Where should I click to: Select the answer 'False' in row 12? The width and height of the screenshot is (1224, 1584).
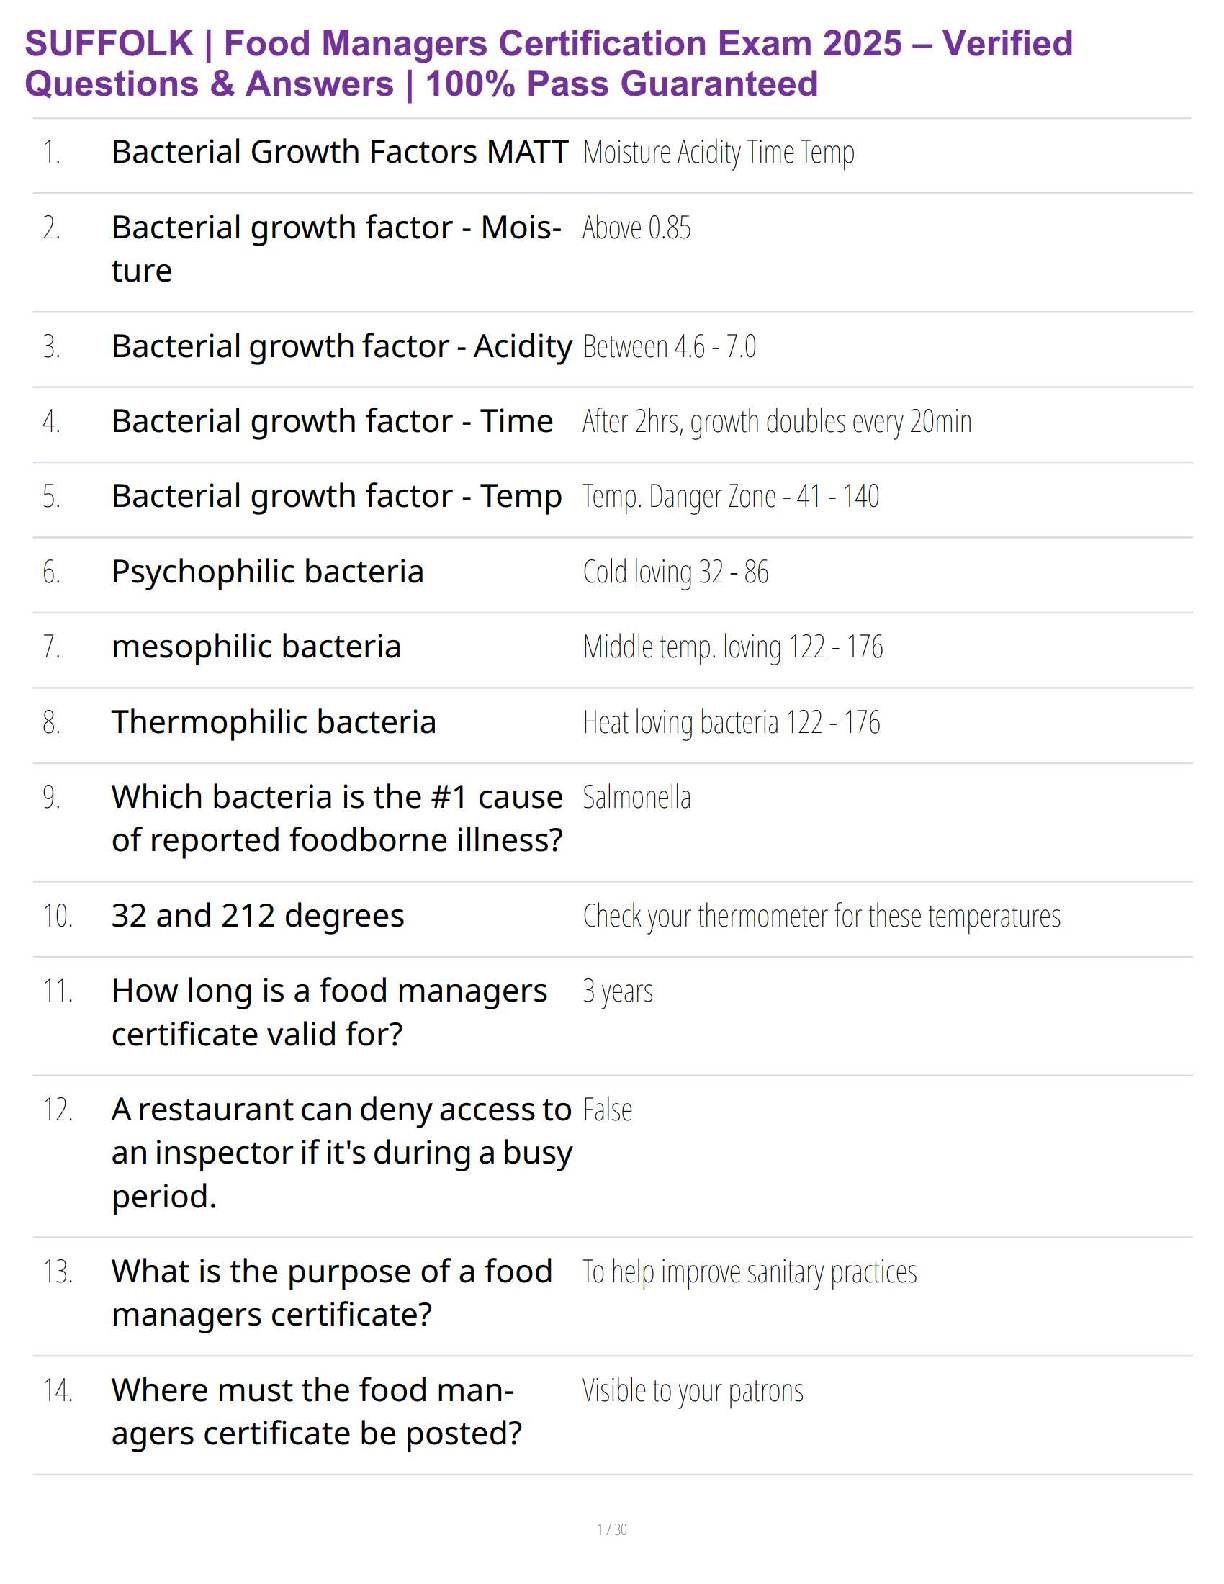click(607, 1110)
